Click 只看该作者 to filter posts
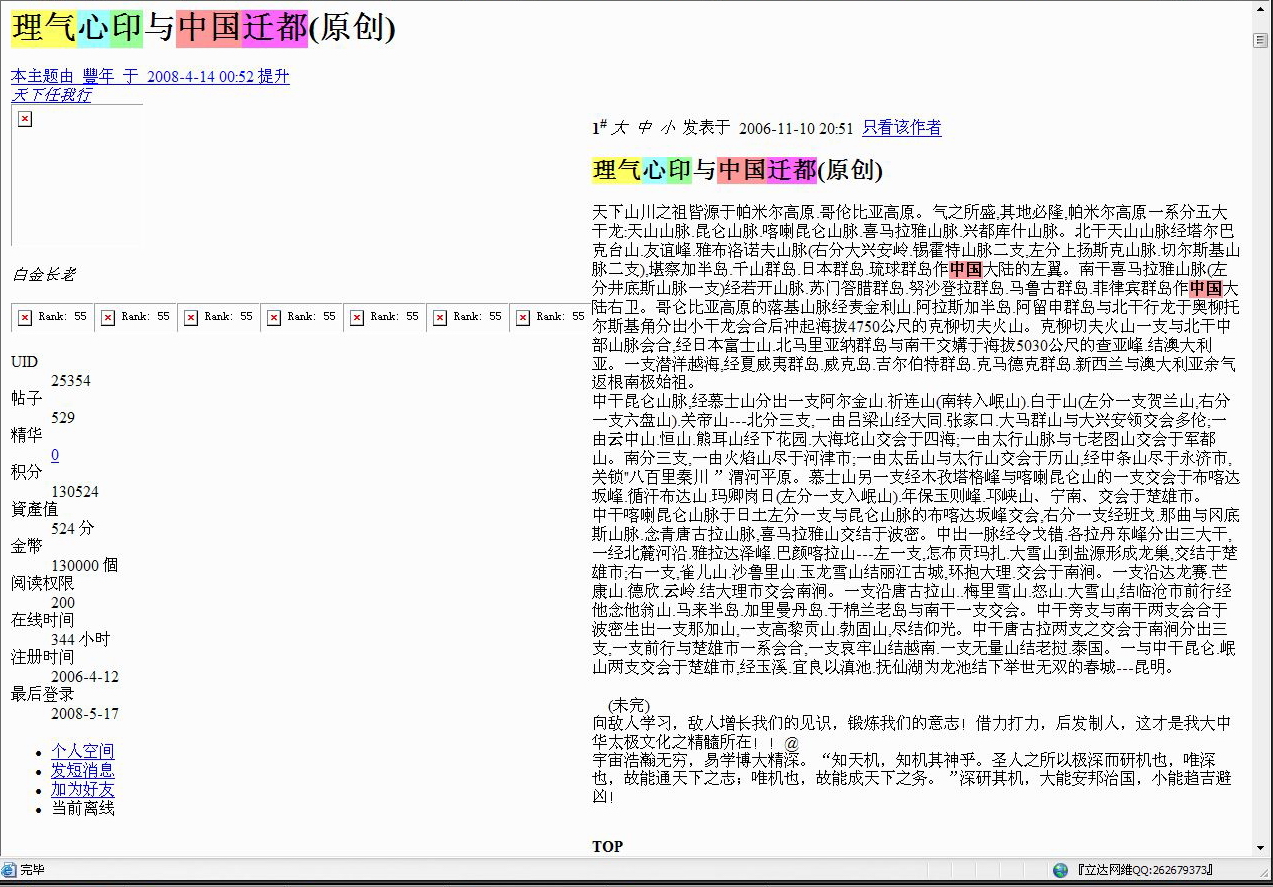The image size is (1273, 887). [901, 128]
